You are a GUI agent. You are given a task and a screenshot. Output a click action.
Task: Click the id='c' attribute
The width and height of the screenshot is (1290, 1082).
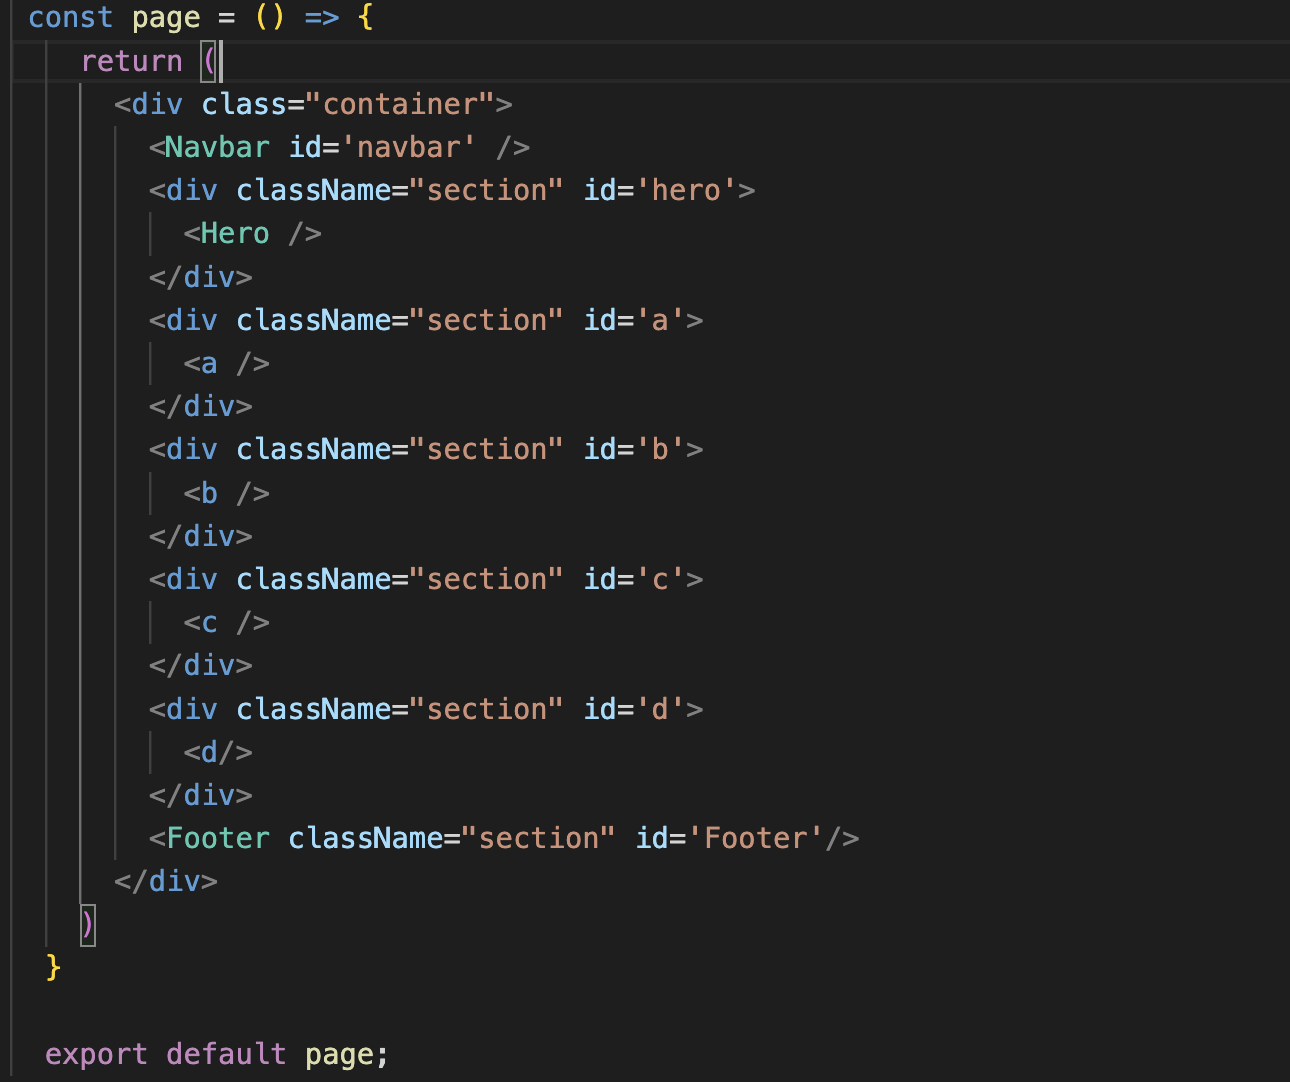pyautogui.click(x=634, y=579)
